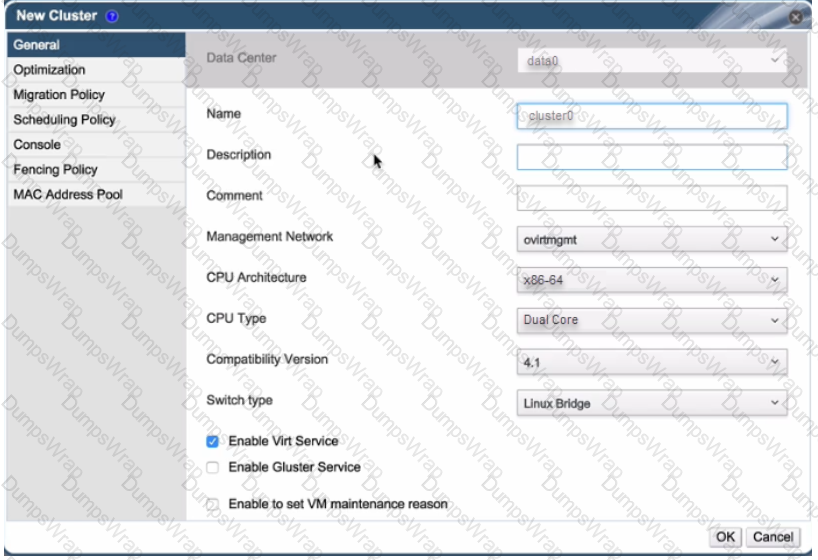Click the CPU Type label

tap(236, 318)
